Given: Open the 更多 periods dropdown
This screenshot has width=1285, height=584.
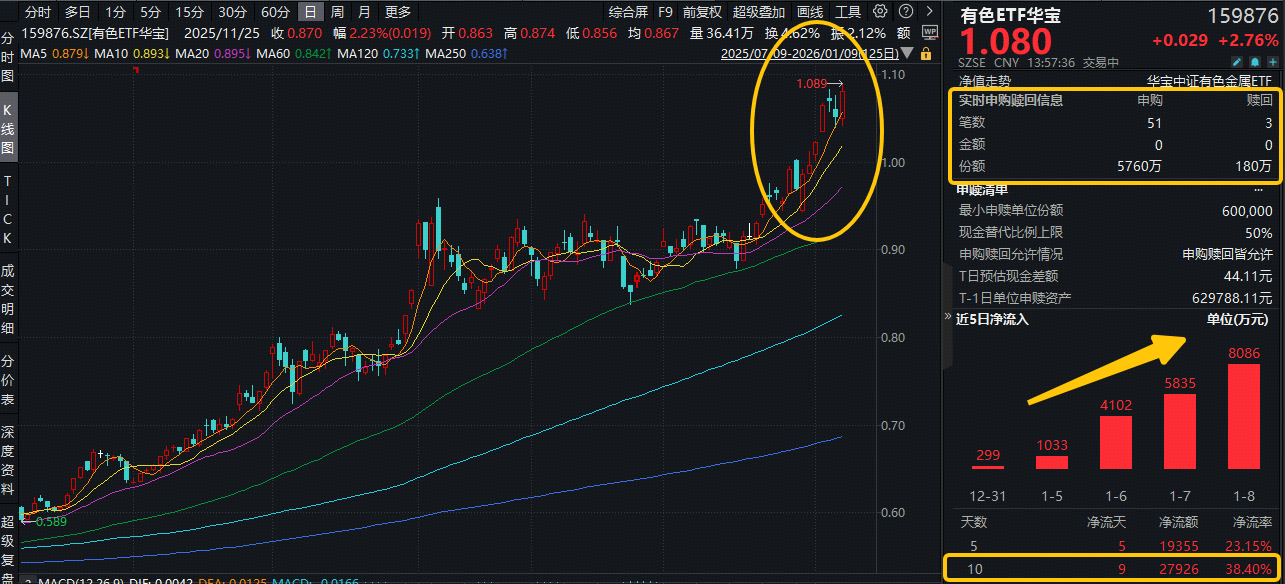Looking at the screenshot, I should [397, 12].
